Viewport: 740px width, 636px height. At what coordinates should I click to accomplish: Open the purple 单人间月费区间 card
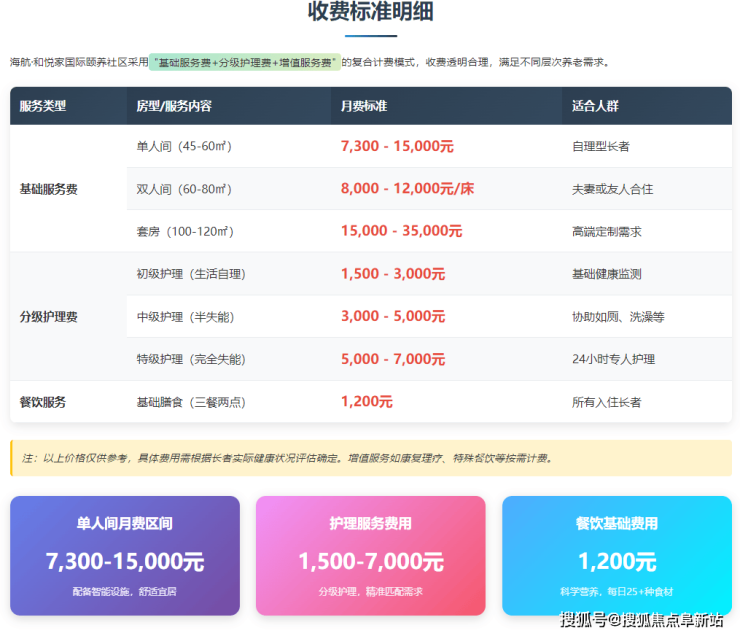[125, 556]
